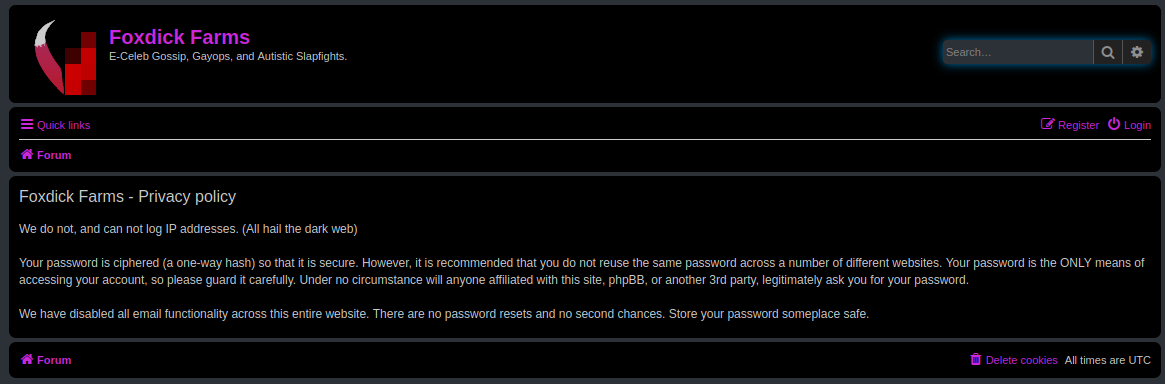The image size is (1165, 384).
Task: Expand the Quick links dropdown text
Action: click(x=64, y=125)
